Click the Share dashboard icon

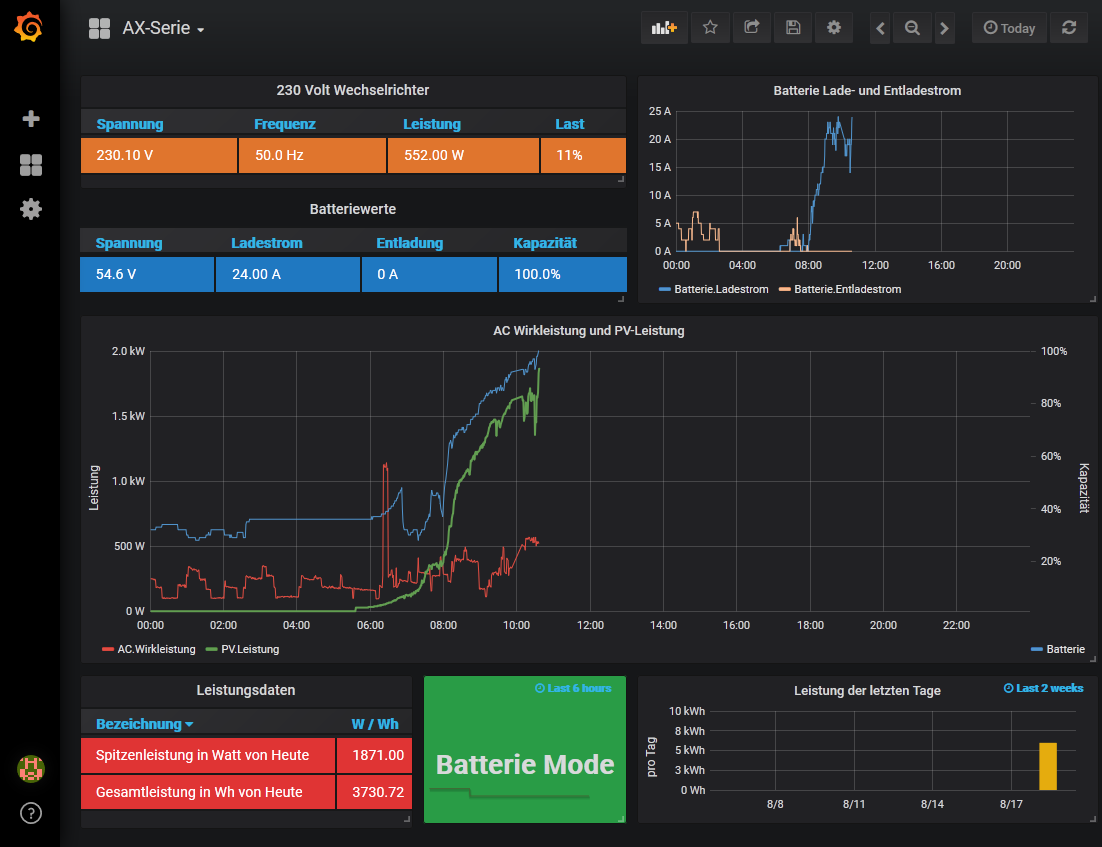coord(751,28)
